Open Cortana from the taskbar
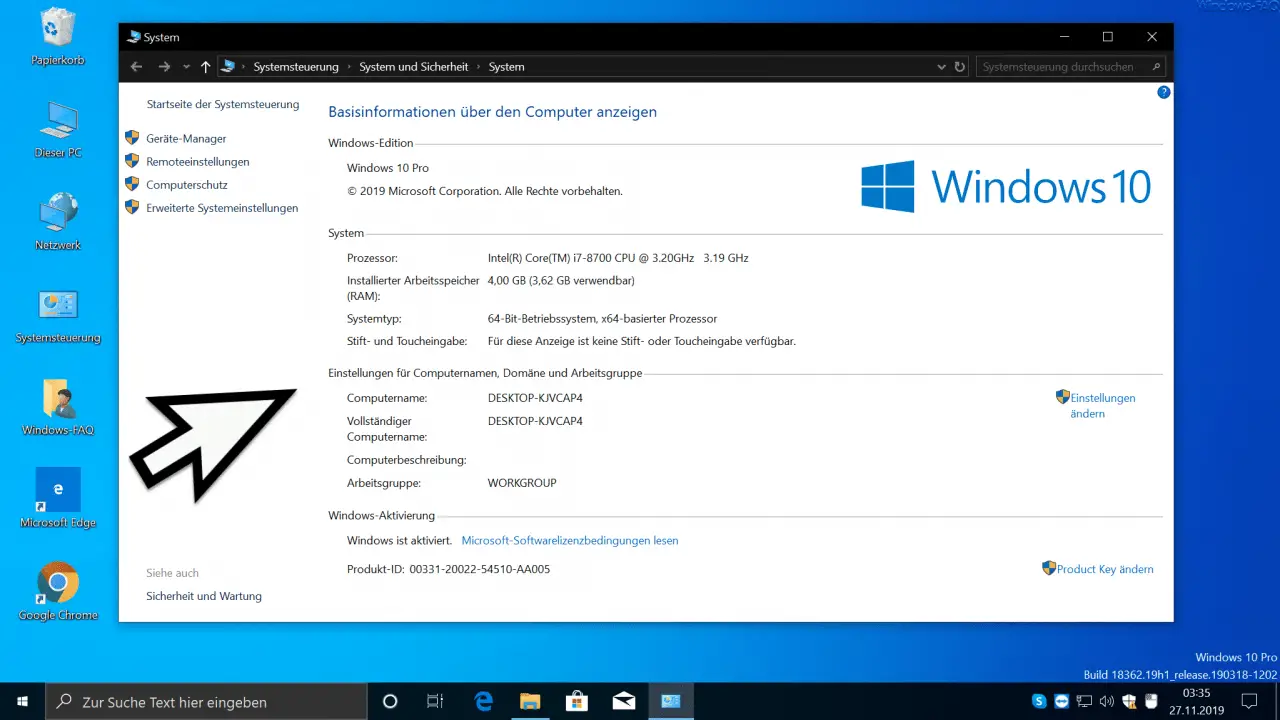 391,701
